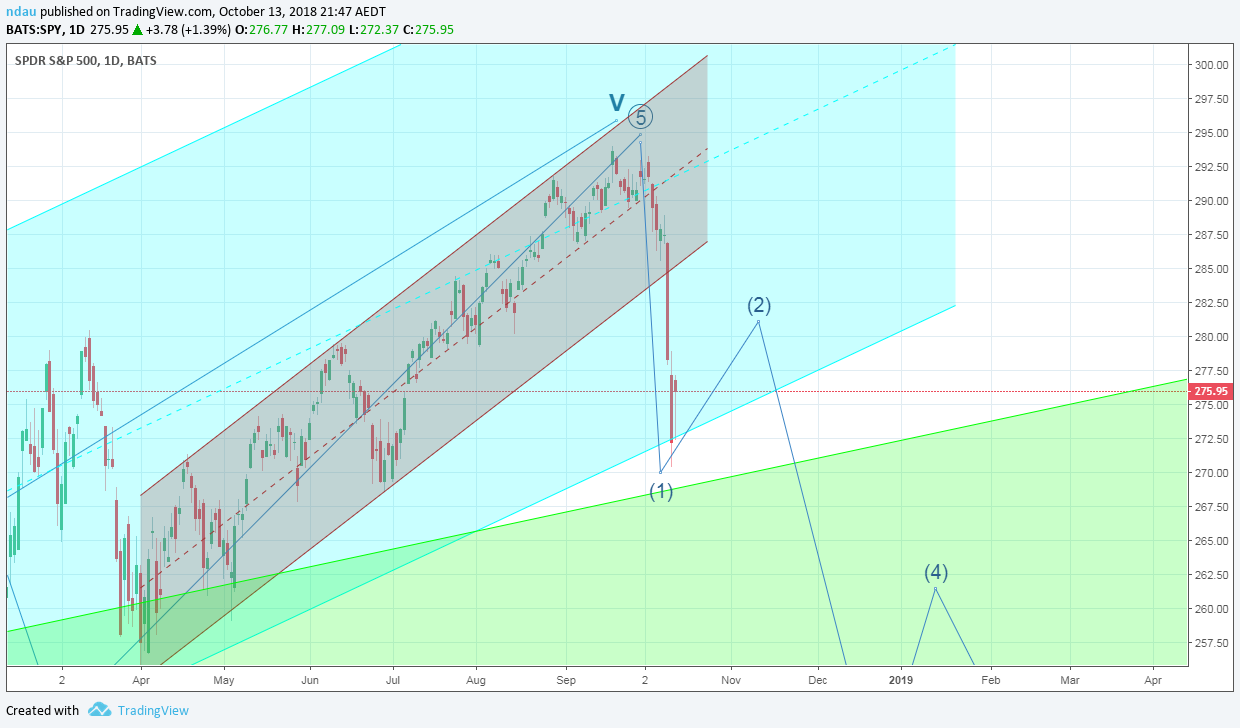Click the Jun time axis label
This screenshot has height=728, width=1240.
310,680
